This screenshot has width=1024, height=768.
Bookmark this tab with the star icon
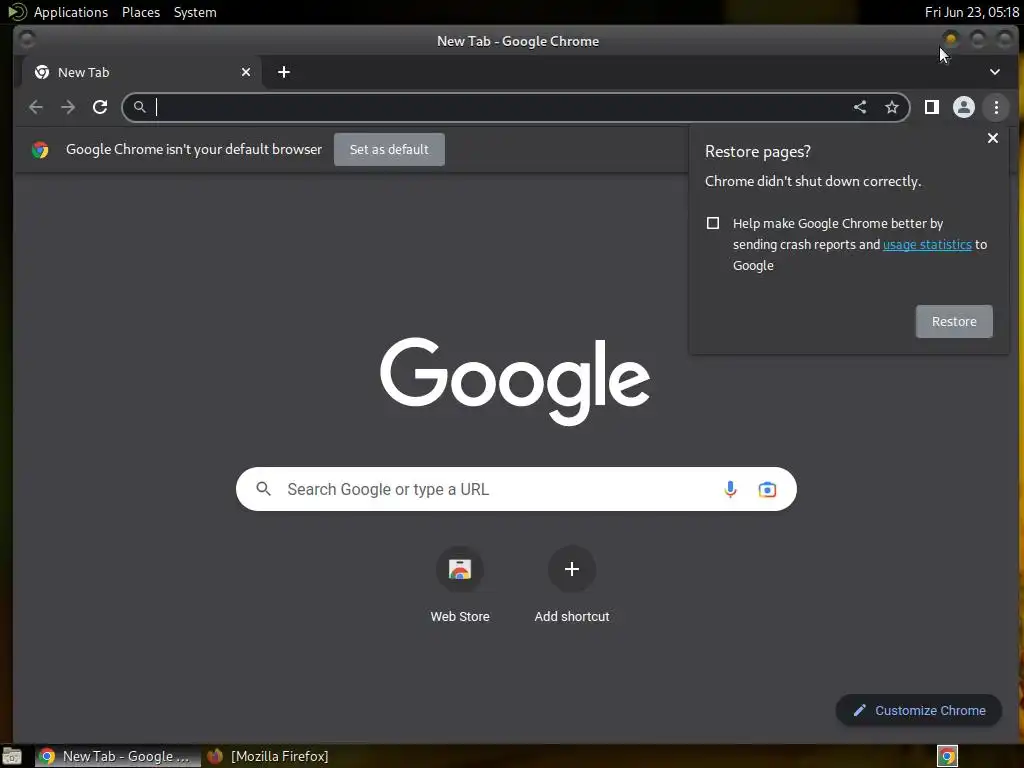tap(891, 107)
